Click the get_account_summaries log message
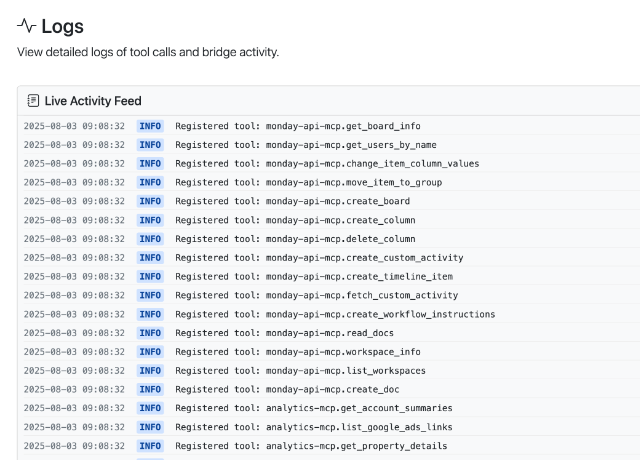 [314, 408]
